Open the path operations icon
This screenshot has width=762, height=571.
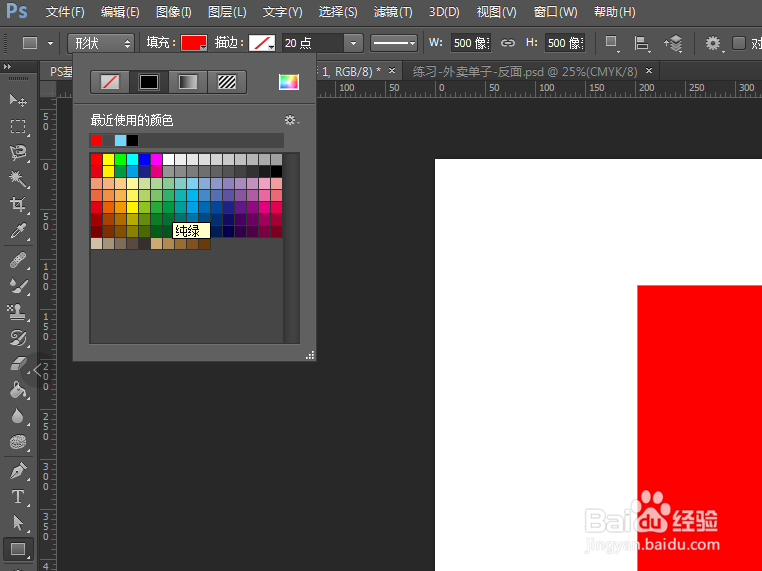[612, 43]
